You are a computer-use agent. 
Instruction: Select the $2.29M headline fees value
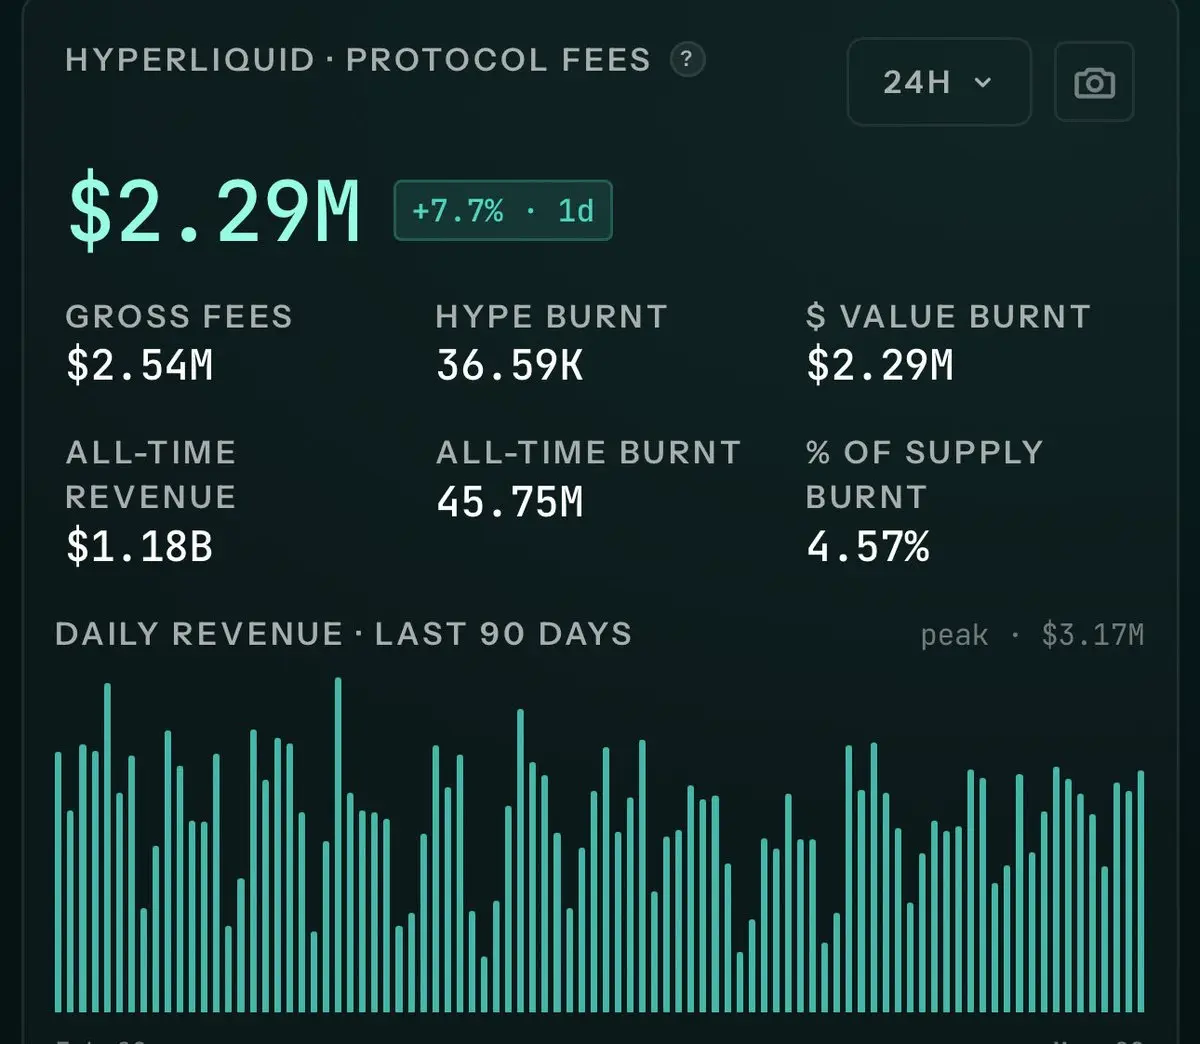pos(213,211)
